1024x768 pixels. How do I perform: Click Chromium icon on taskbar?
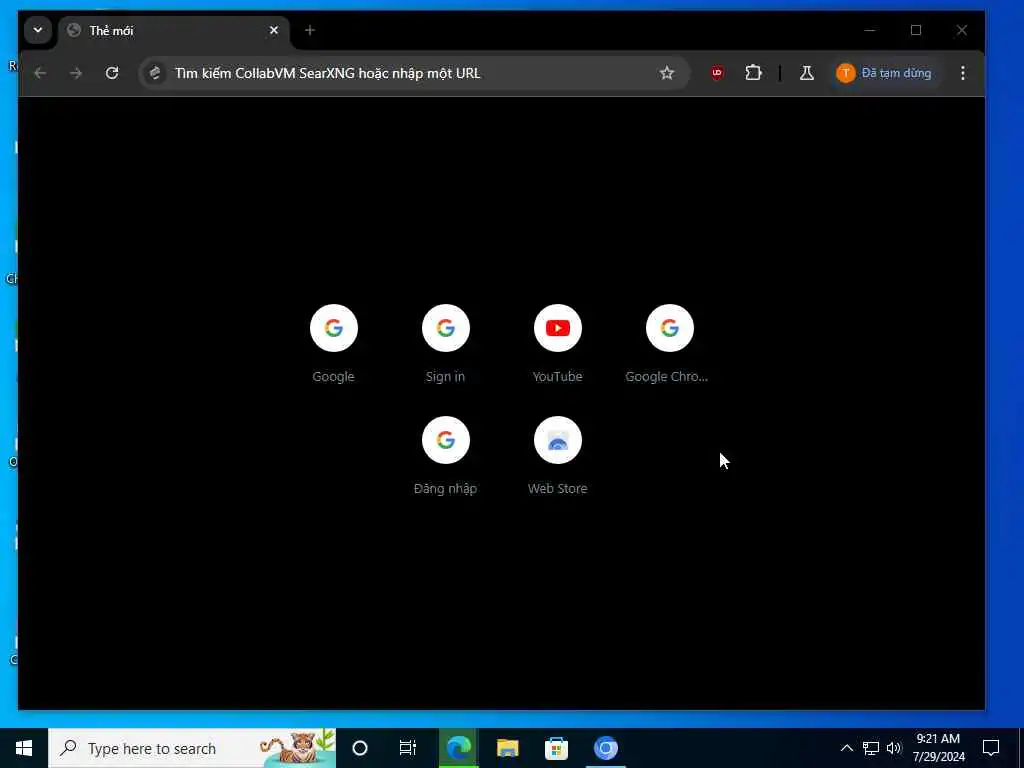click(x=605, y=748)
